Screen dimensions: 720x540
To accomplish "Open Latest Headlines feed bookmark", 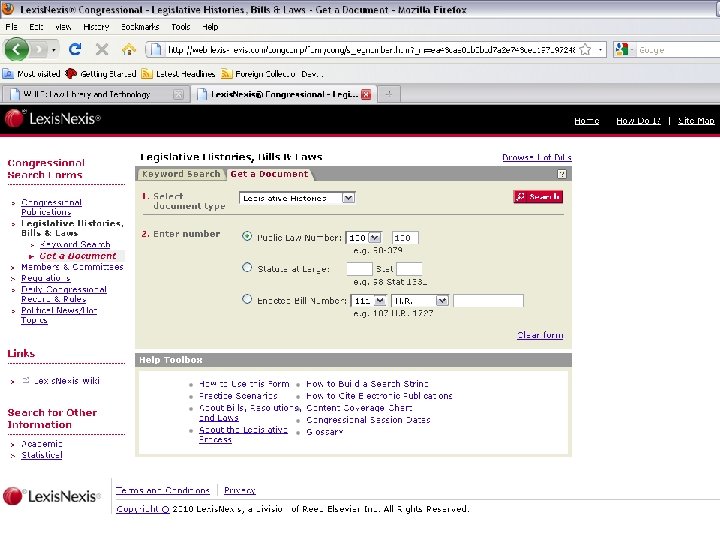I will pyautogui.click(x=178, y=73).
